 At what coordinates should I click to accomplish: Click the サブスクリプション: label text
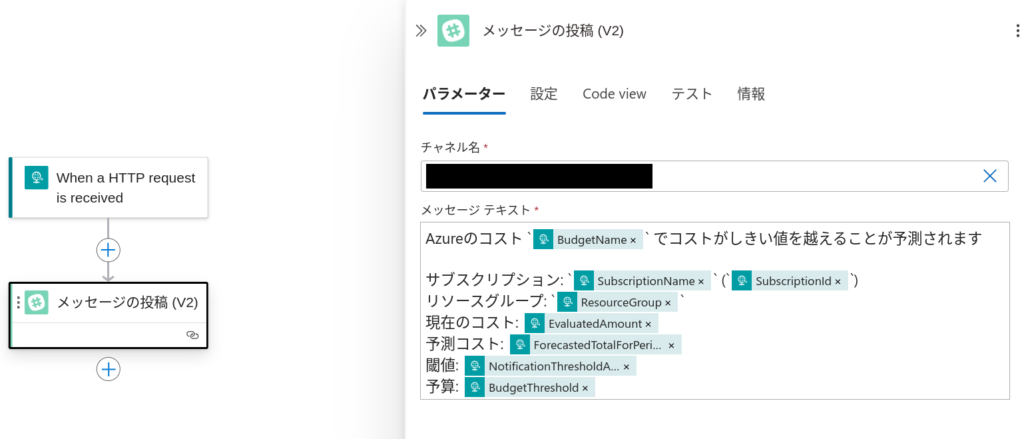tap(495, 281)
